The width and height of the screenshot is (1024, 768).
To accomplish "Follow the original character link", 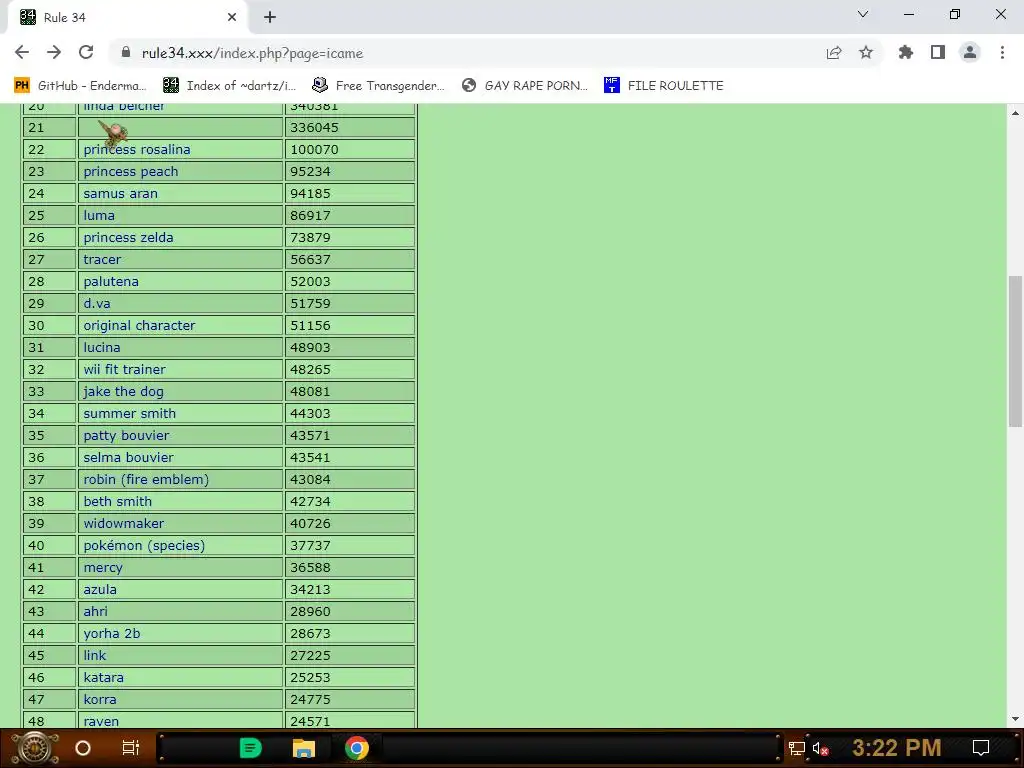I will coord(139,325).
